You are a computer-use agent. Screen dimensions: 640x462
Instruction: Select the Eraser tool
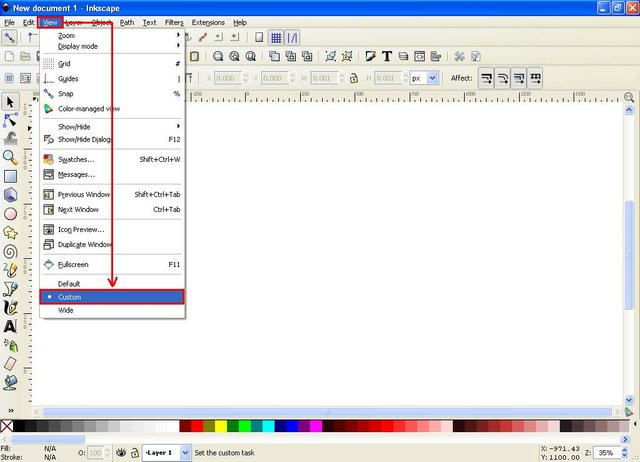[10, 364]
